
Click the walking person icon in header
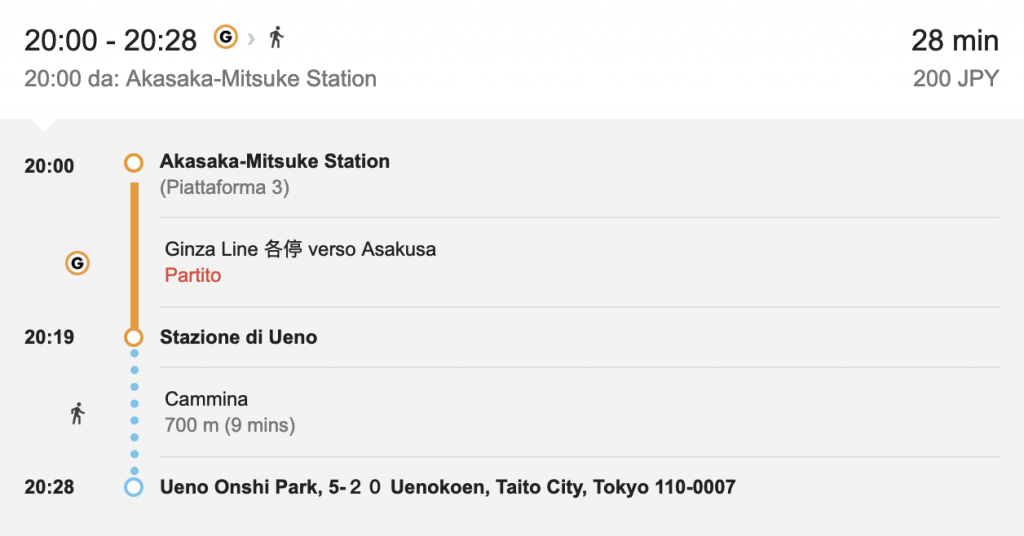point(277,37)
